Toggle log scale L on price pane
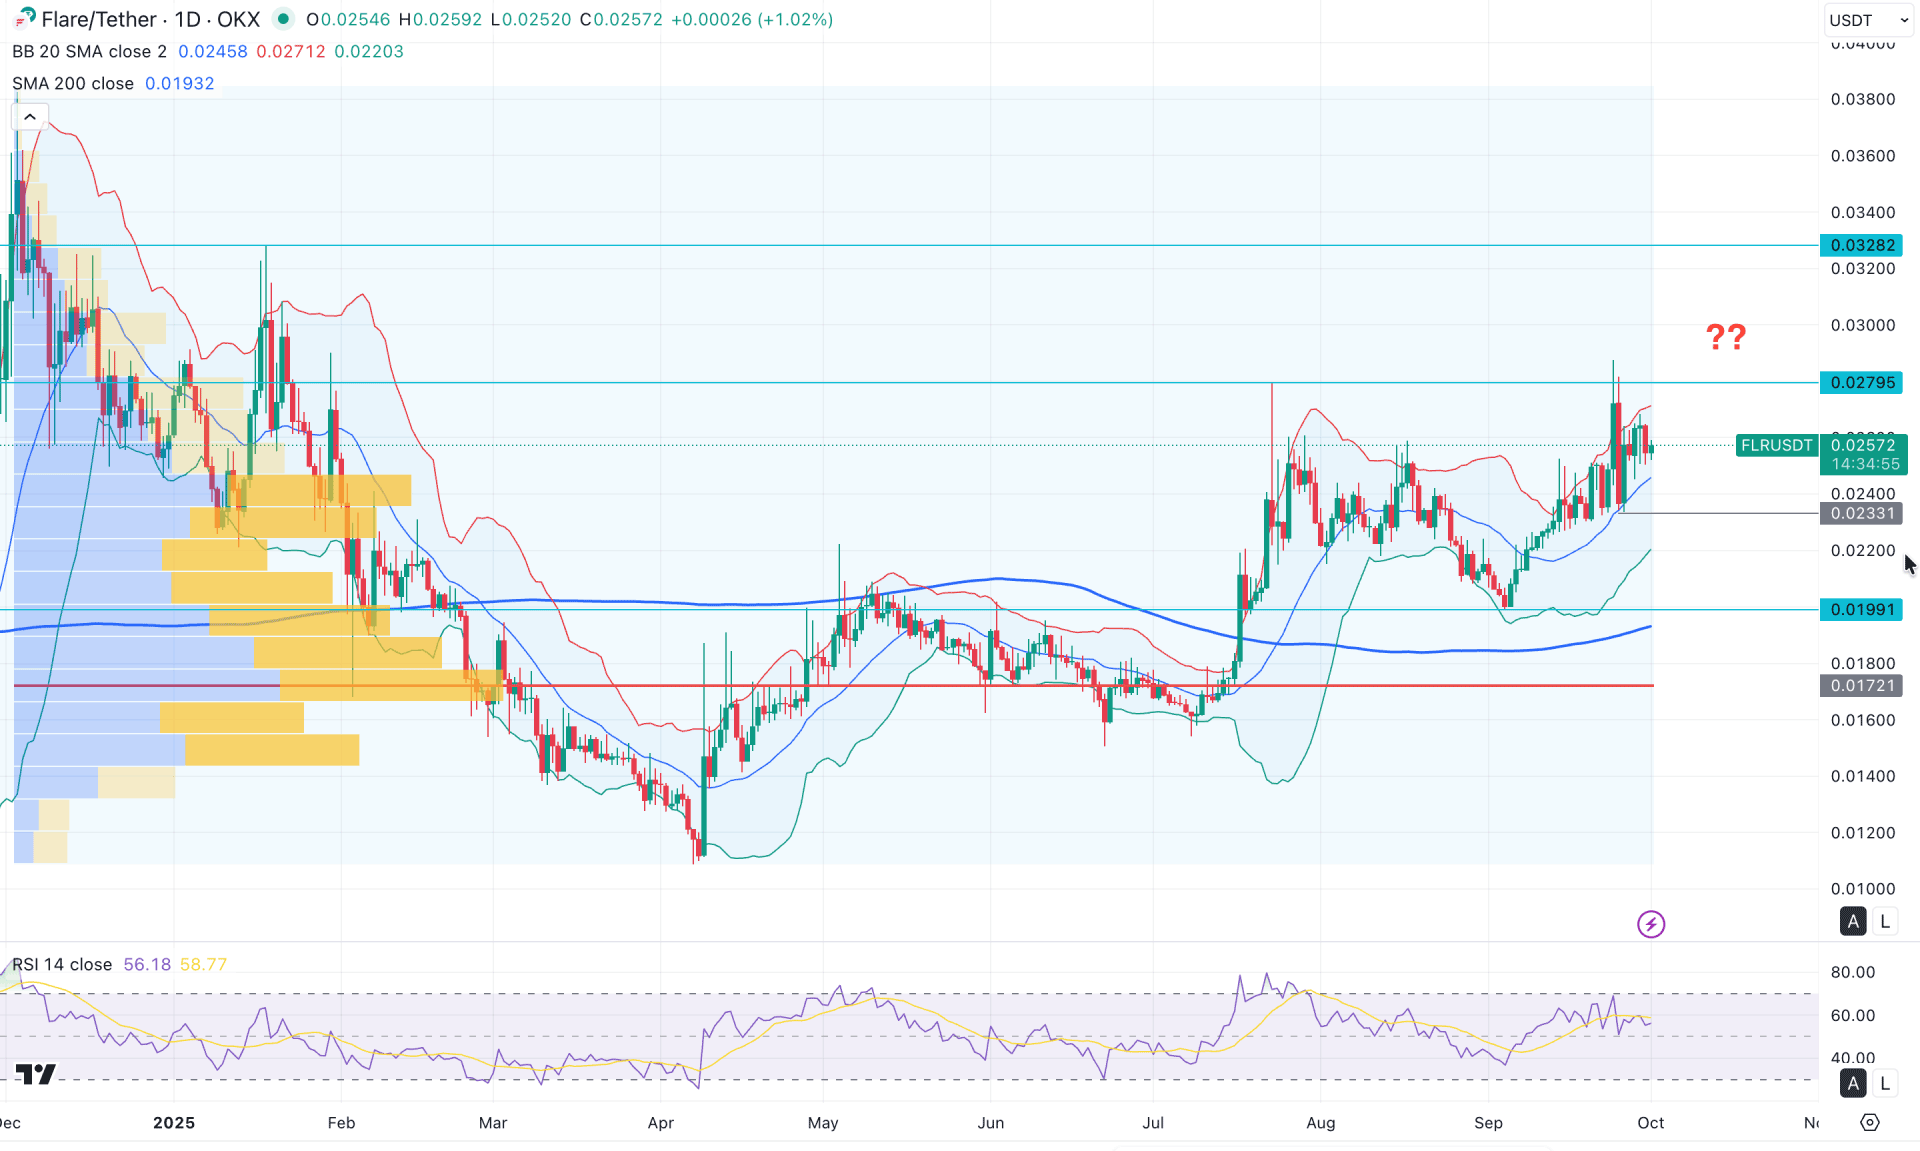 click(x=1885, y=921)
